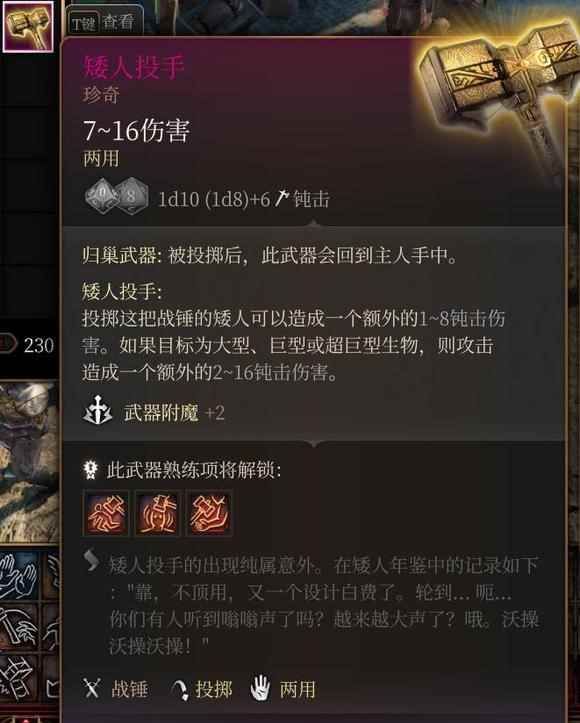Click the third weapon action skill icon
This screenshot has height=723, width=580.
[209, 513]
